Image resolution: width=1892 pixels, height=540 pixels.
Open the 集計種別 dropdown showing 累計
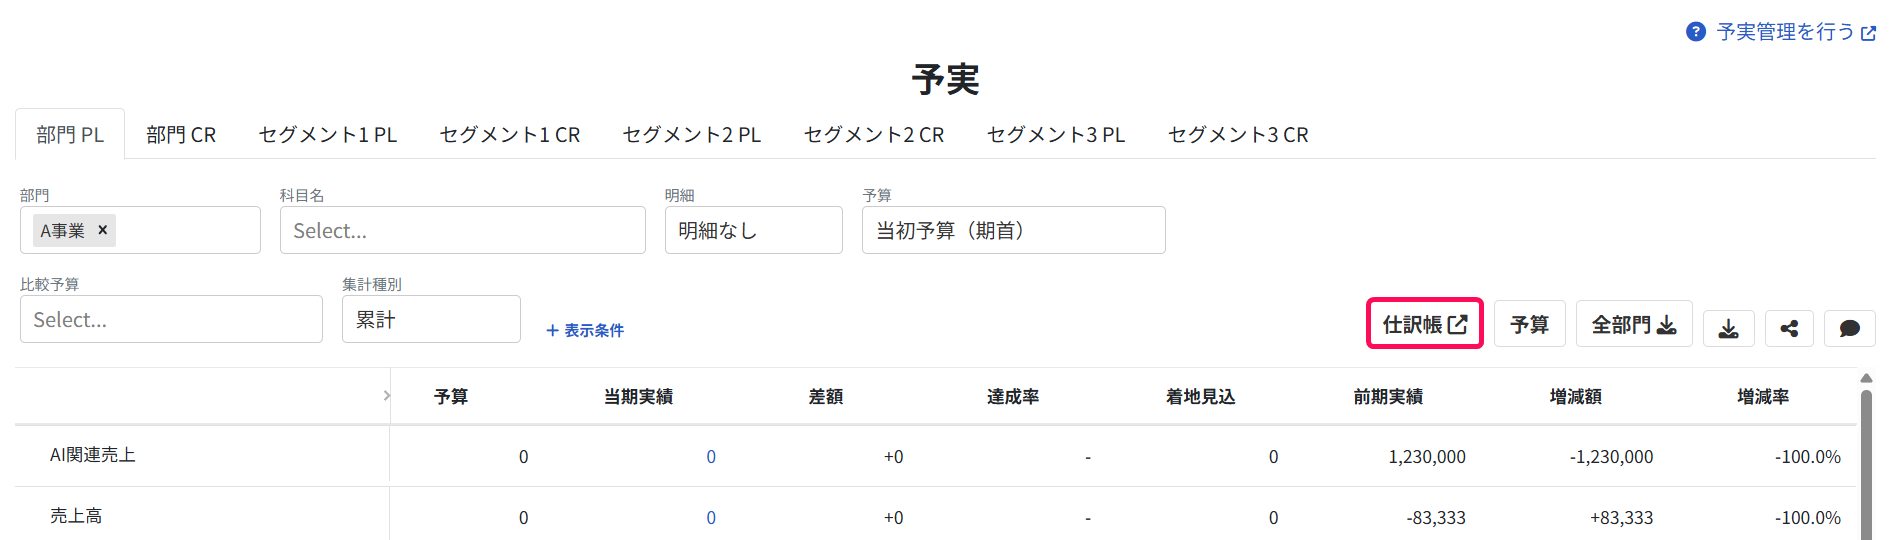pos(431,319)
